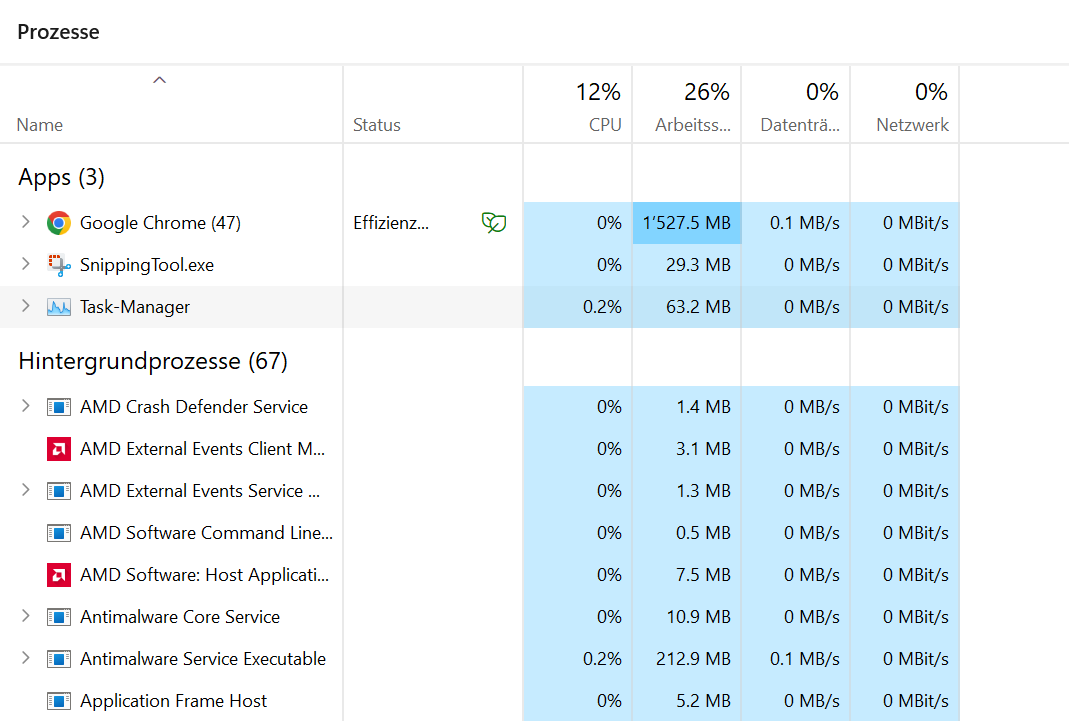Select Antimalware Service Executable name
Image resolution: width=1069 pixels, height=721 pixels.
coord(203,659)
